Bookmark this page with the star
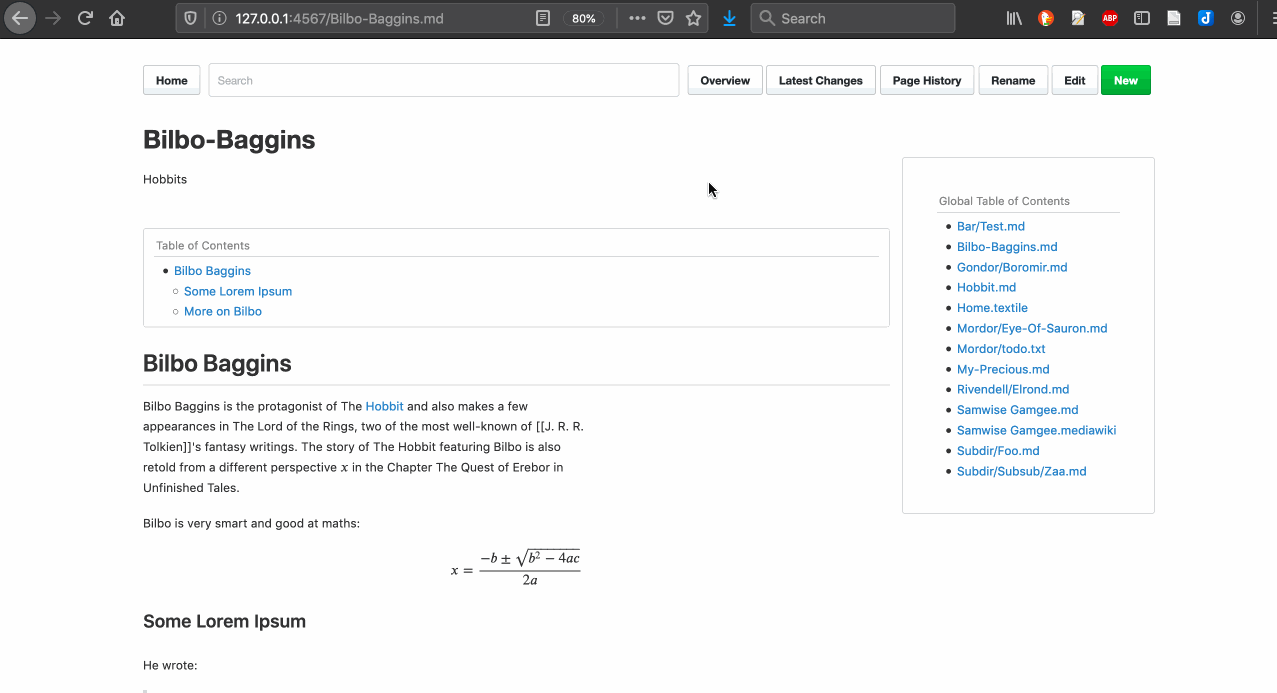The image size is (1277, 693). (692, 18)
